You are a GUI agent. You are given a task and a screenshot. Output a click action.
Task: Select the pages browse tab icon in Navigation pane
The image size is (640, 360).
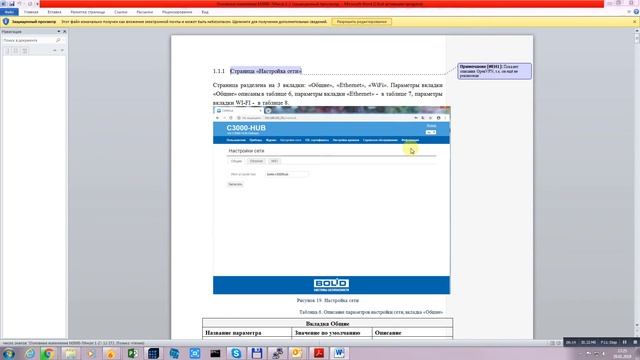16,51
